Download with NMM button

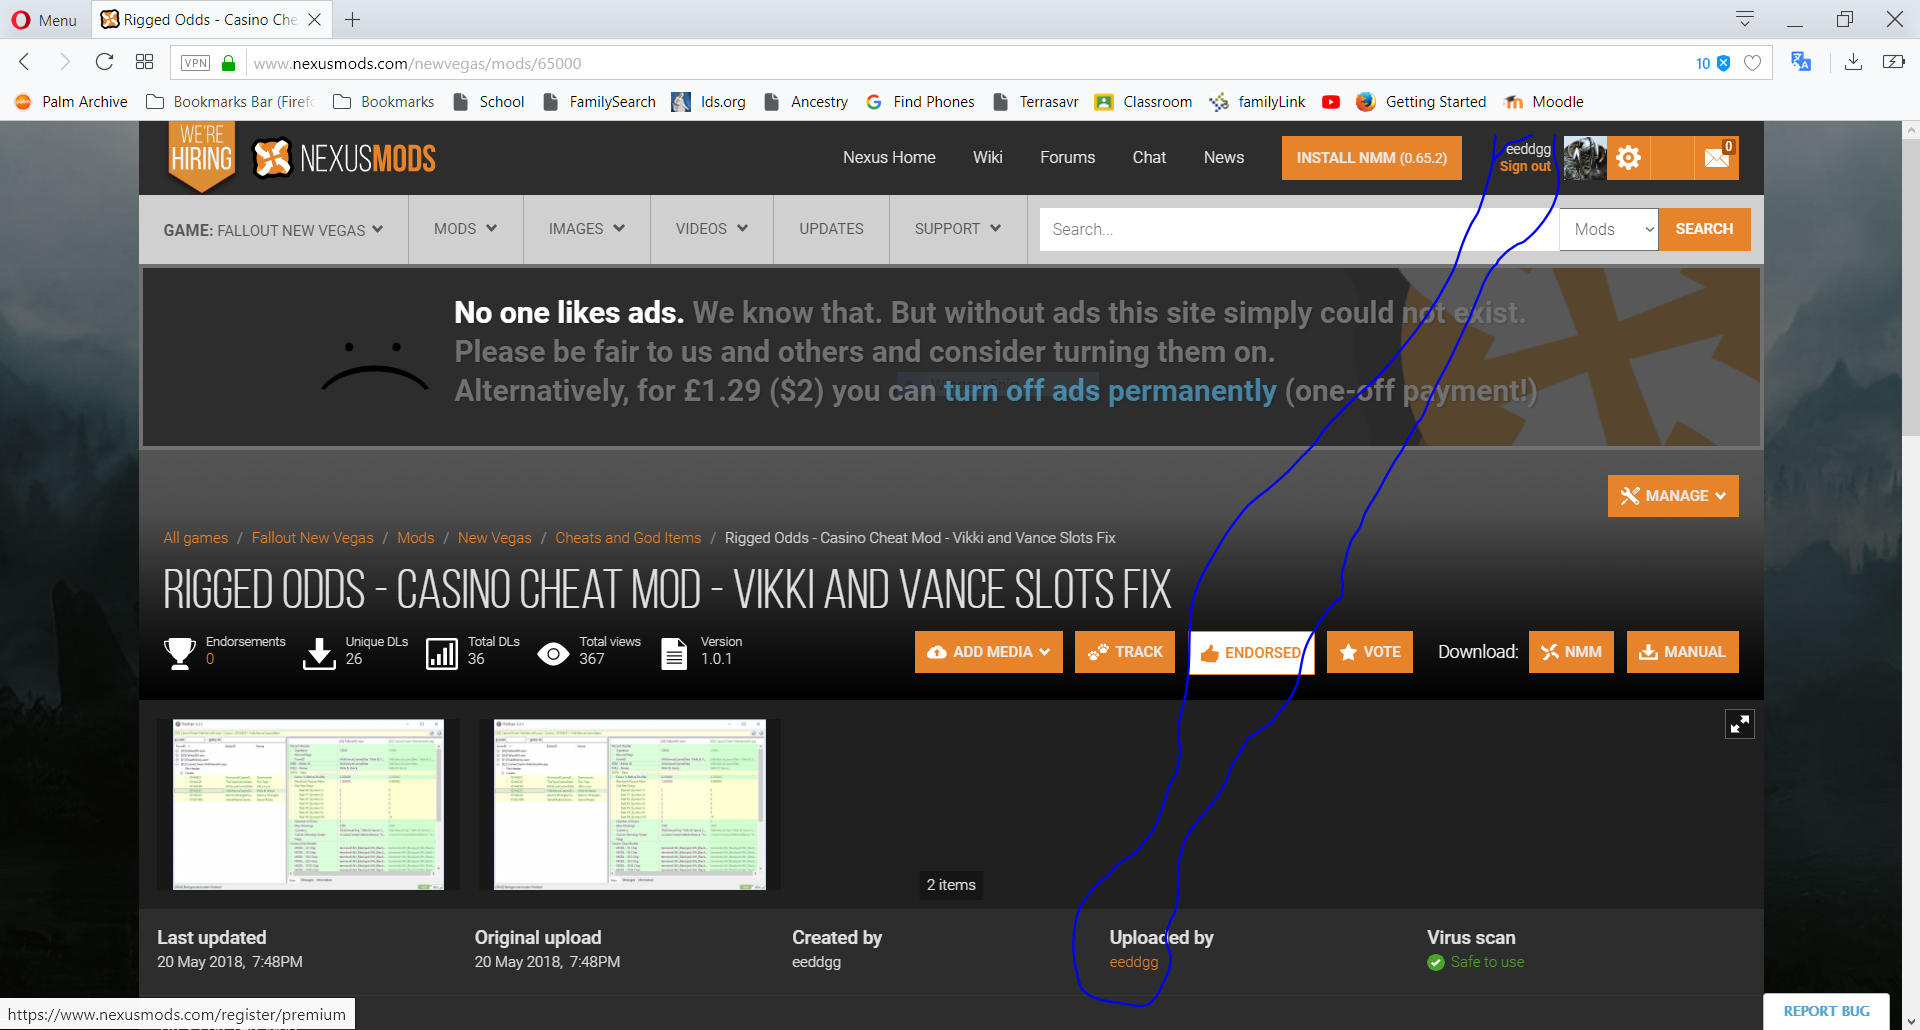(1571, 652)
